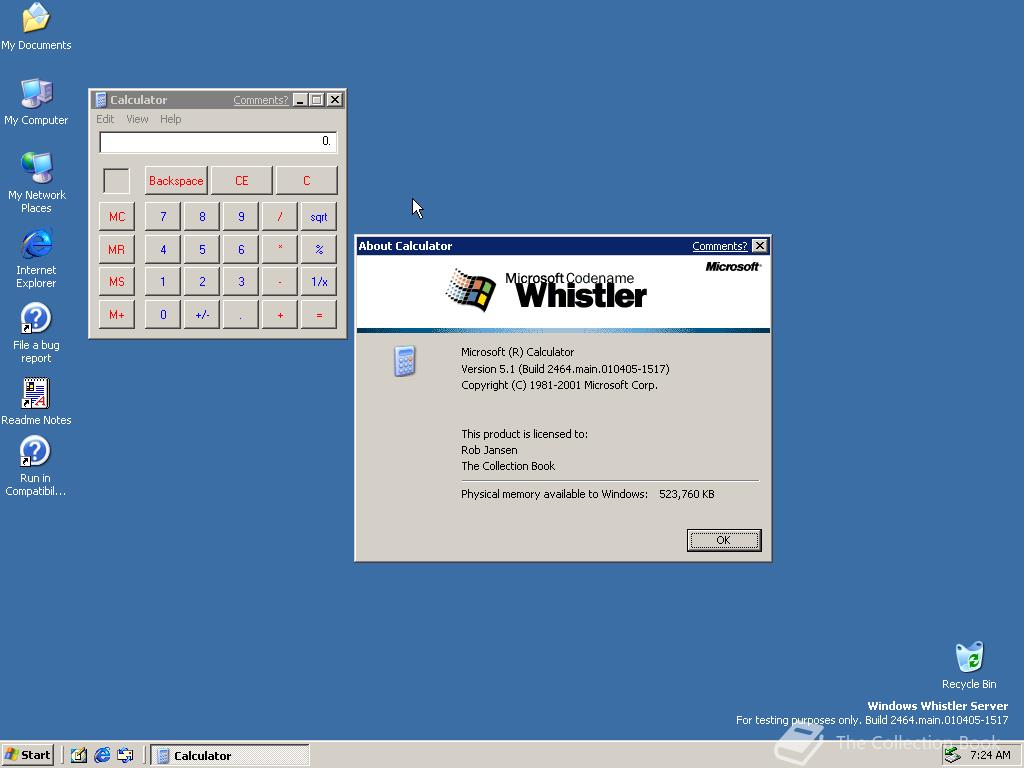Open My Network Places icon
1024x768 pixels.
point(36,182)
